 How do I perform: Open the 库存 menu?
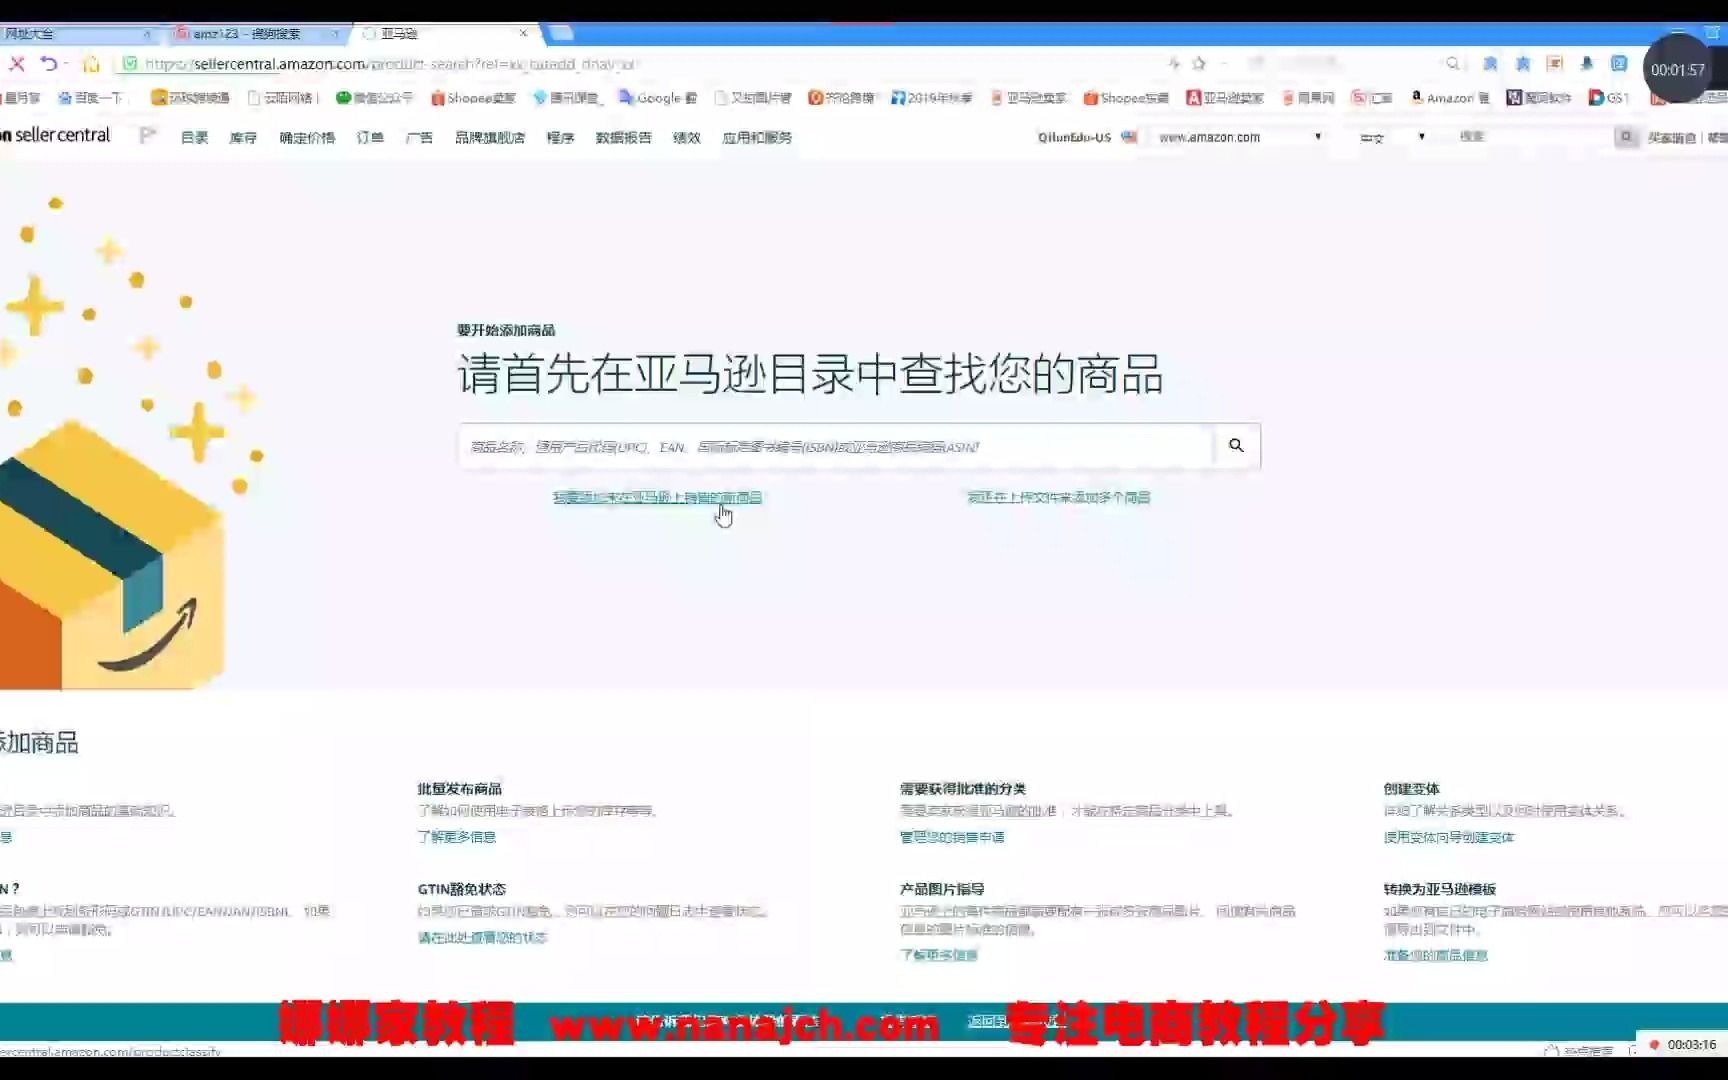[x=243, y=137]
